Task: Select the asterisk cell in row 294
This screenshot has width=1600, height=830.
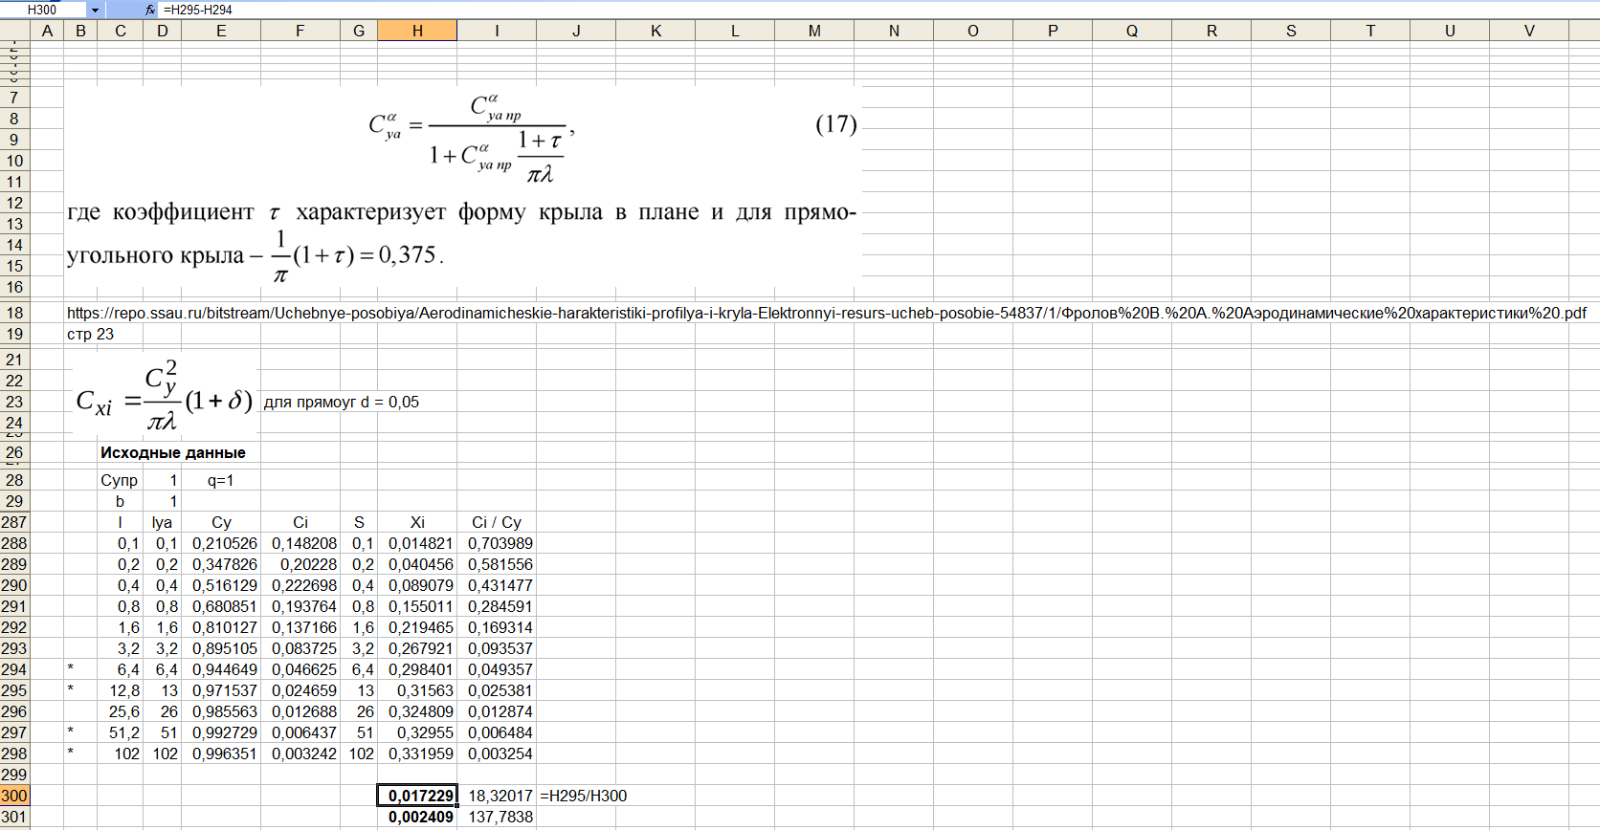Action: point(71,670)
